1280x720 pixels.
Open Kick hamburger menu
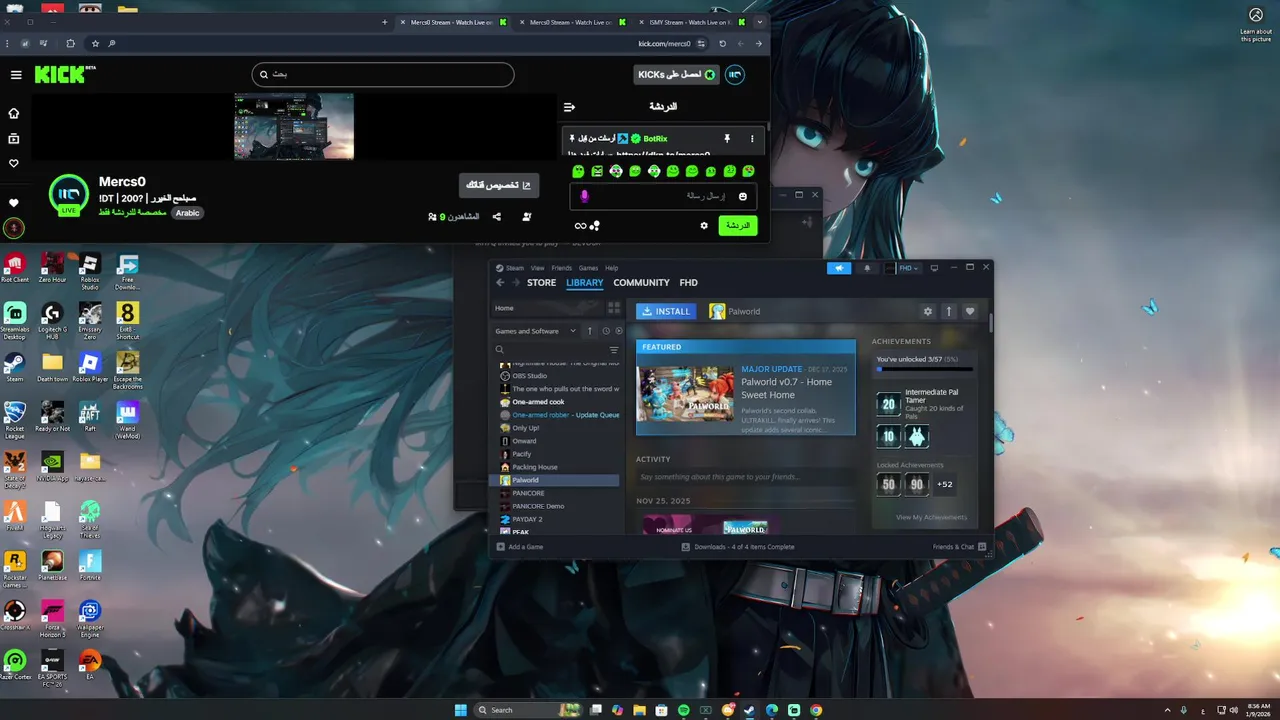pos(16,75)
